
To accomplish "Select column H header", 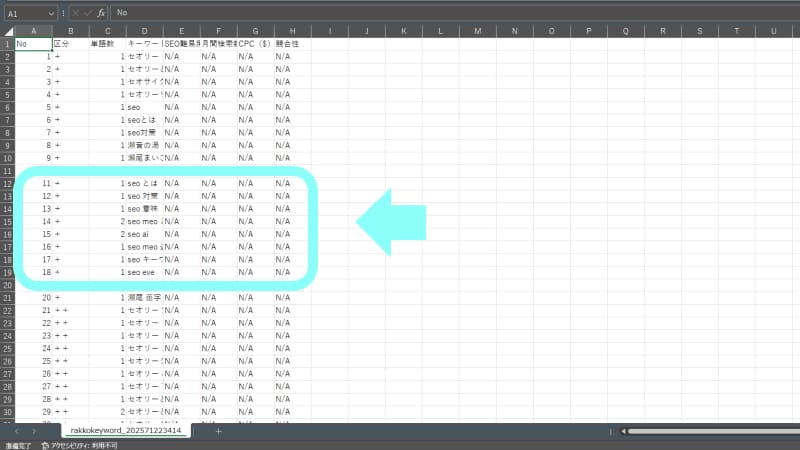I will (x=292, y=31).
